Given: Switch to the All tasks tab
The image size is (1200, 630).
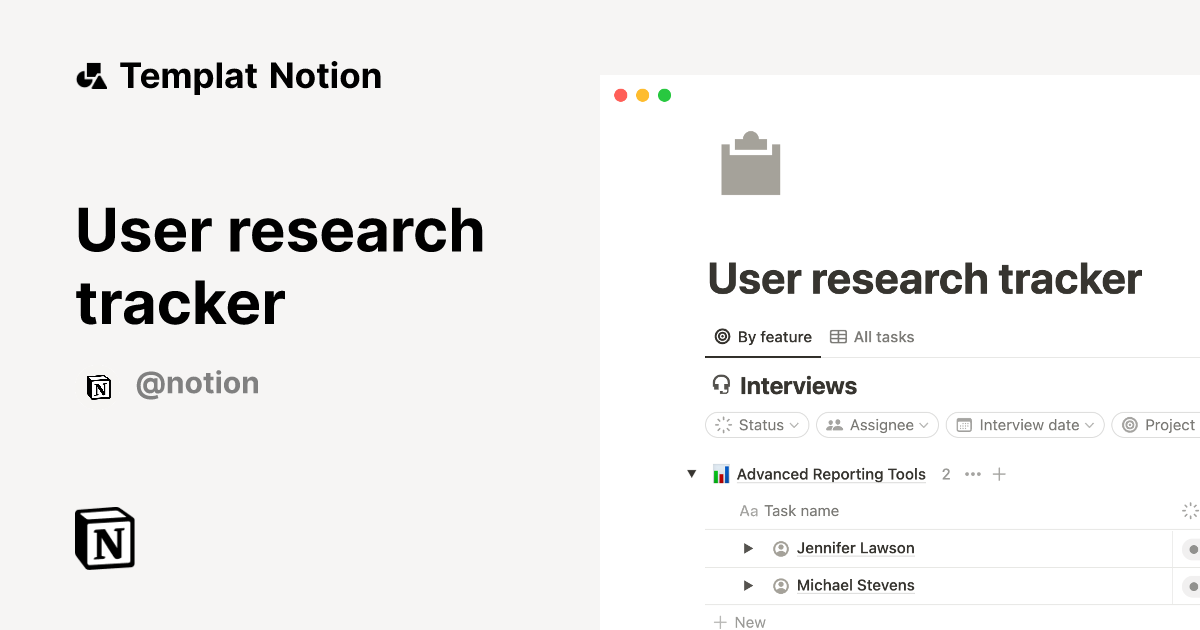Looking at the screenshot, I should 883,336.
